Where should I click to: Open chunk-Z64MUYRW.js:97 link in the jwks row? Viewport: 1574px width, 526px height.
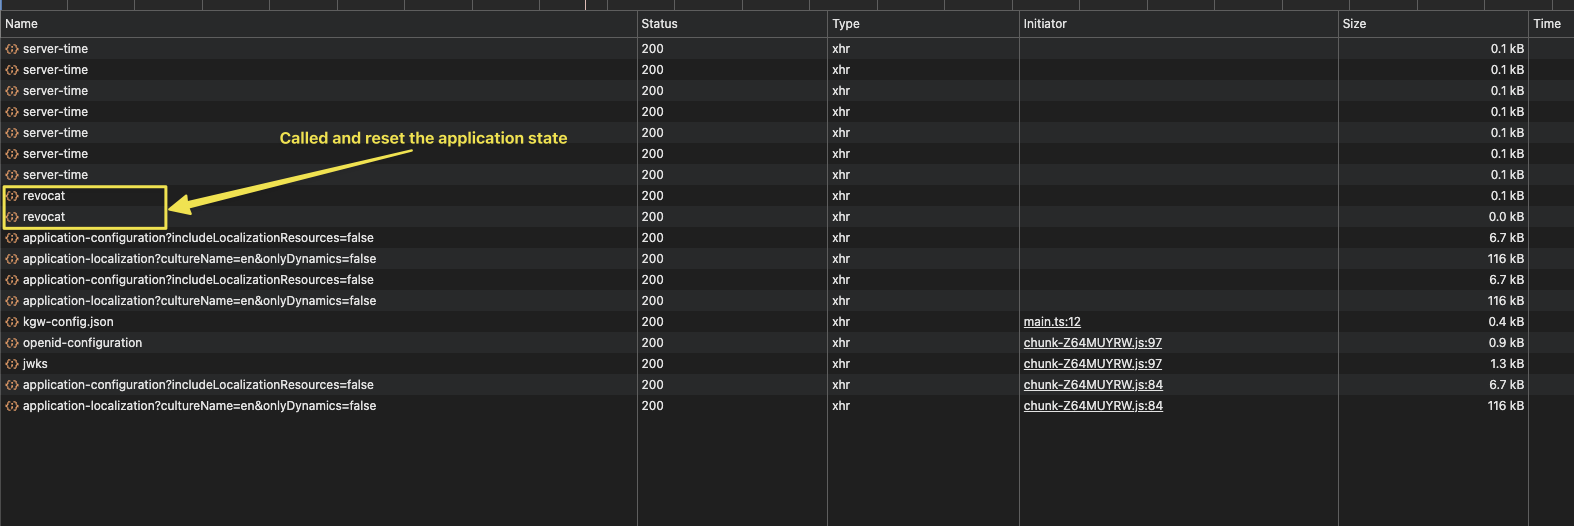pyautogui.click(x=1092, y=364)
